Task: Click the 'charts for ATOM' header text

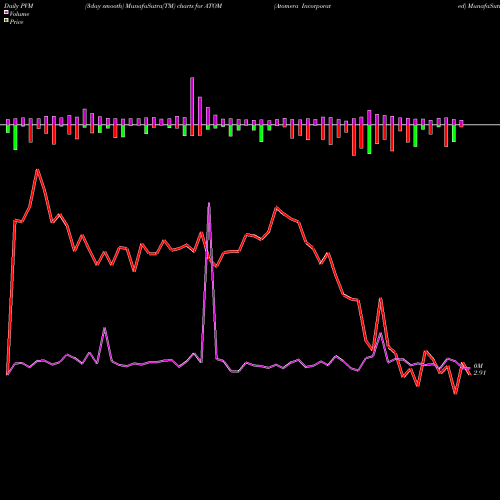Action: pyautogui.click(x=199, y=6)
